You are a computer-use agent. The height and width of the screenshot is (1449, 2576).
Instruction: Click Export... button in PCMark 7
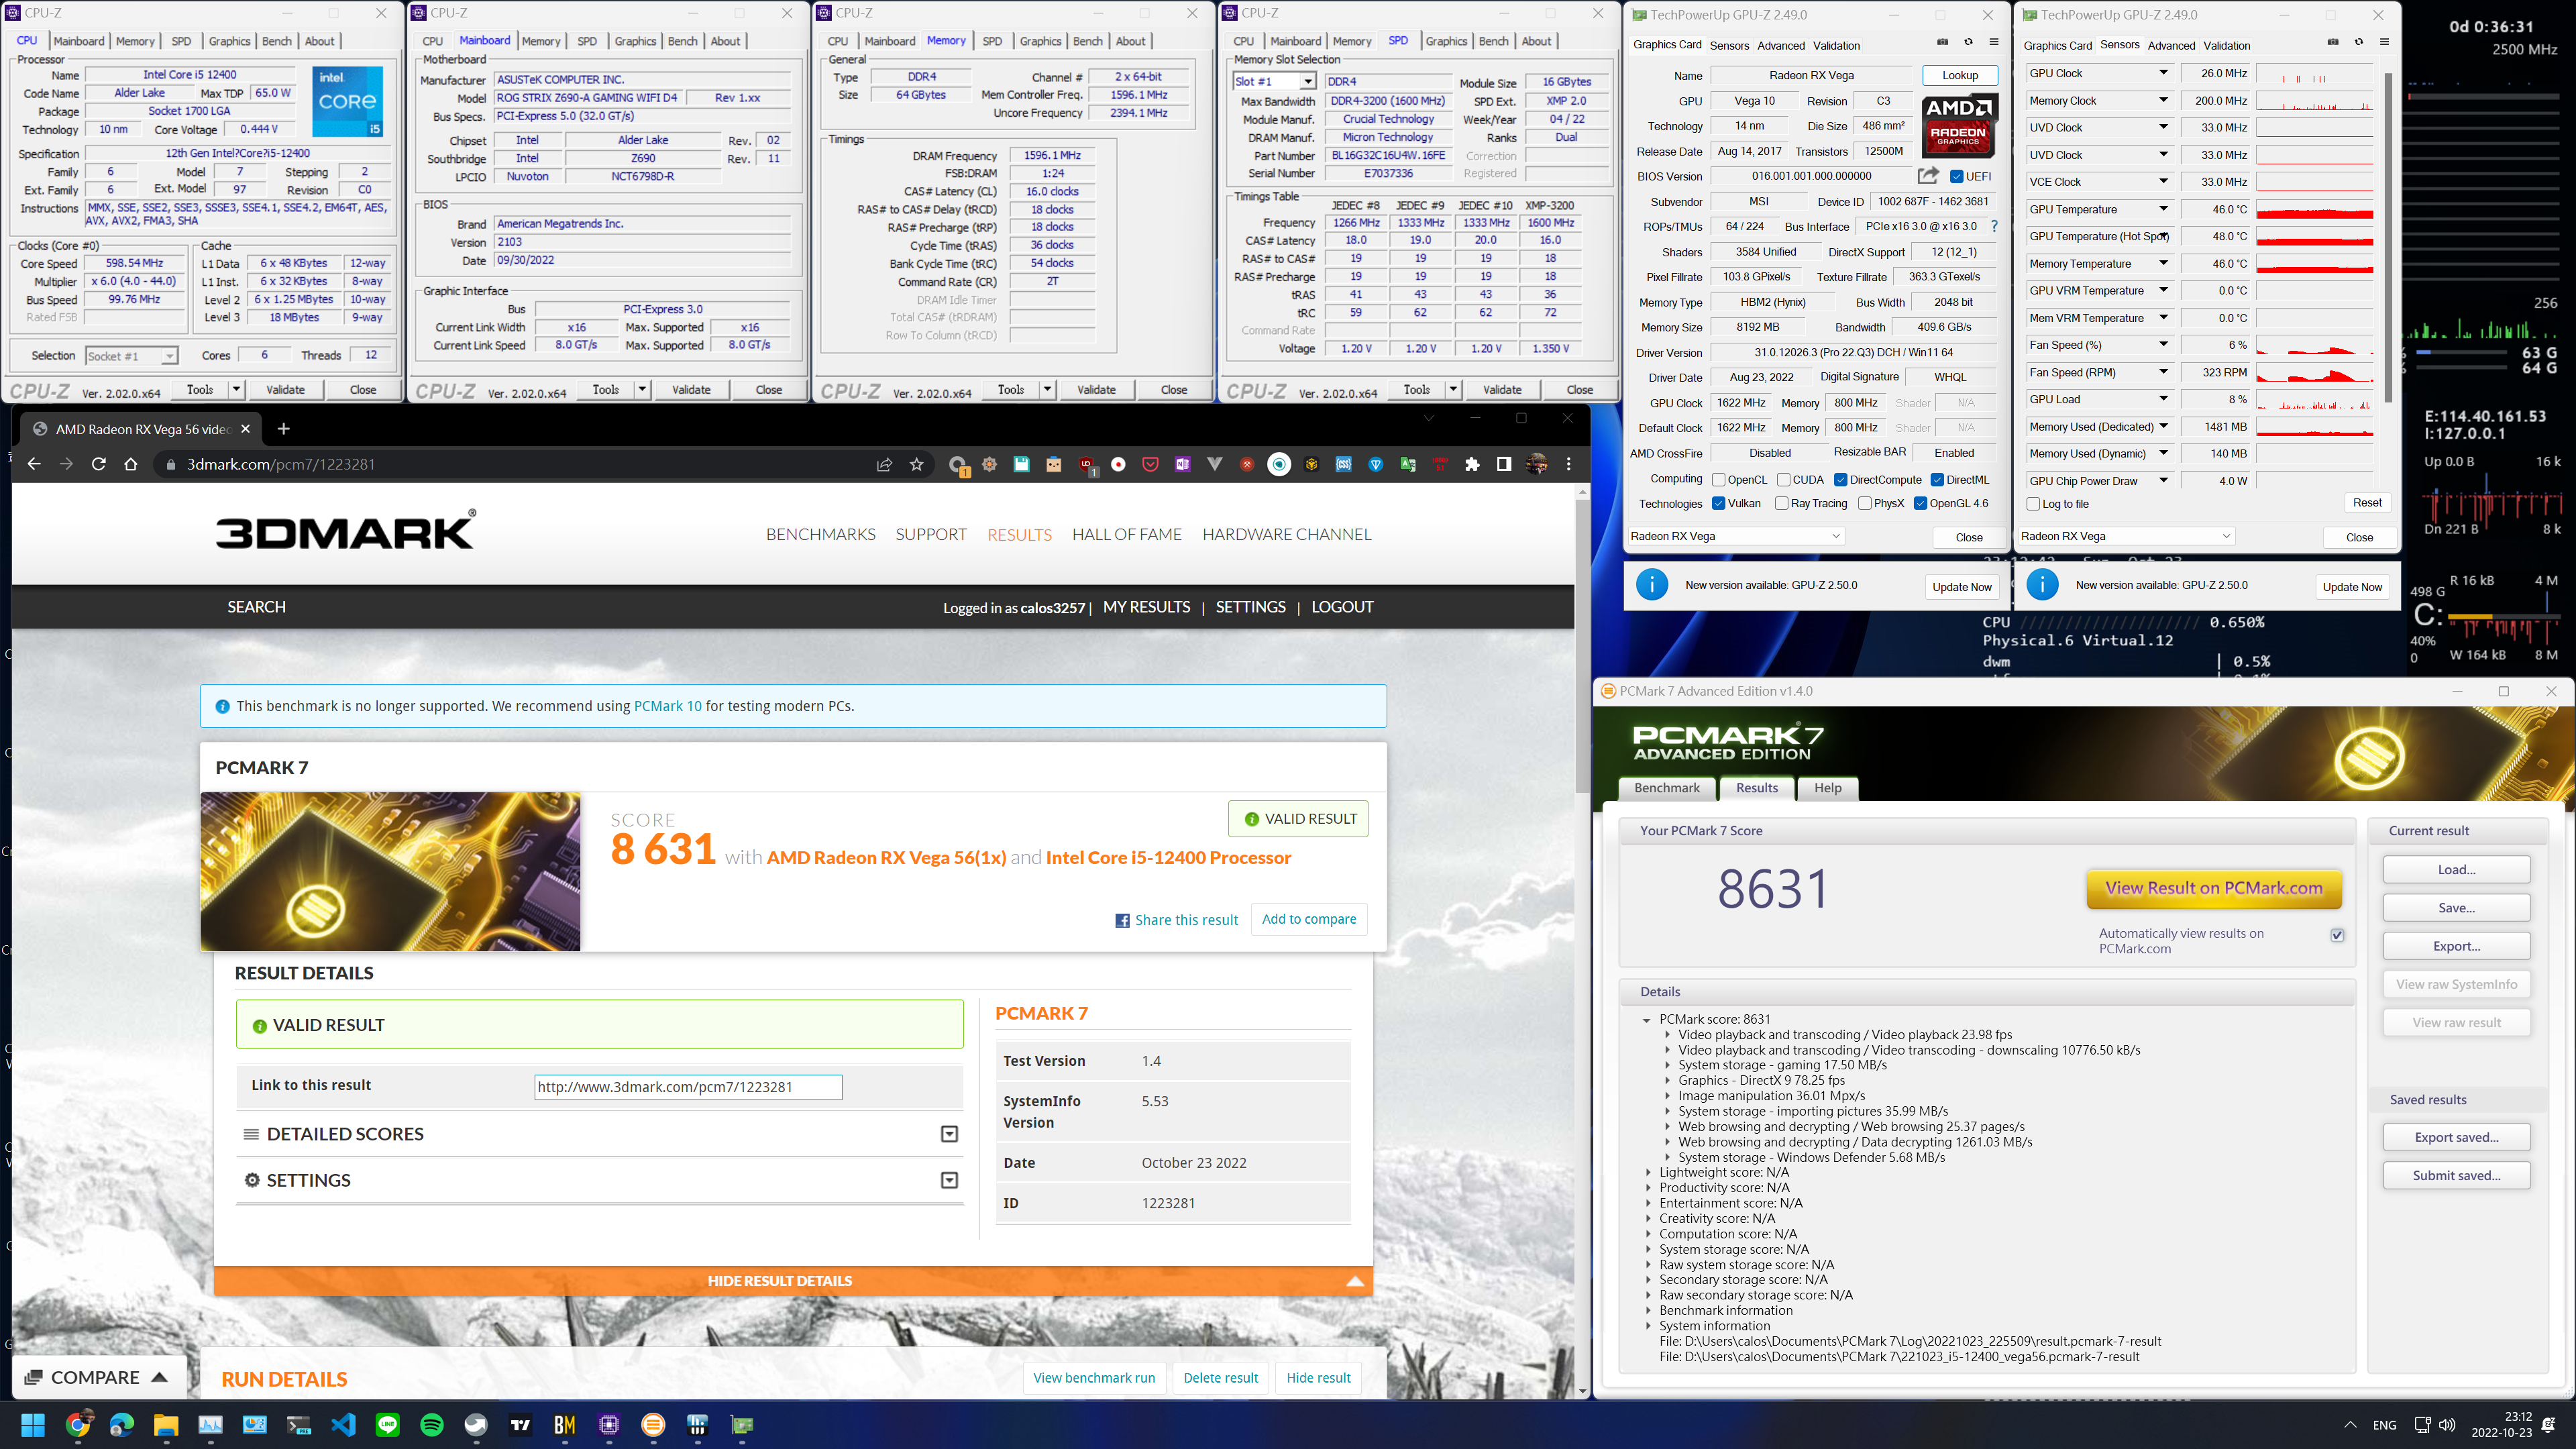(x=2456, y=946)
